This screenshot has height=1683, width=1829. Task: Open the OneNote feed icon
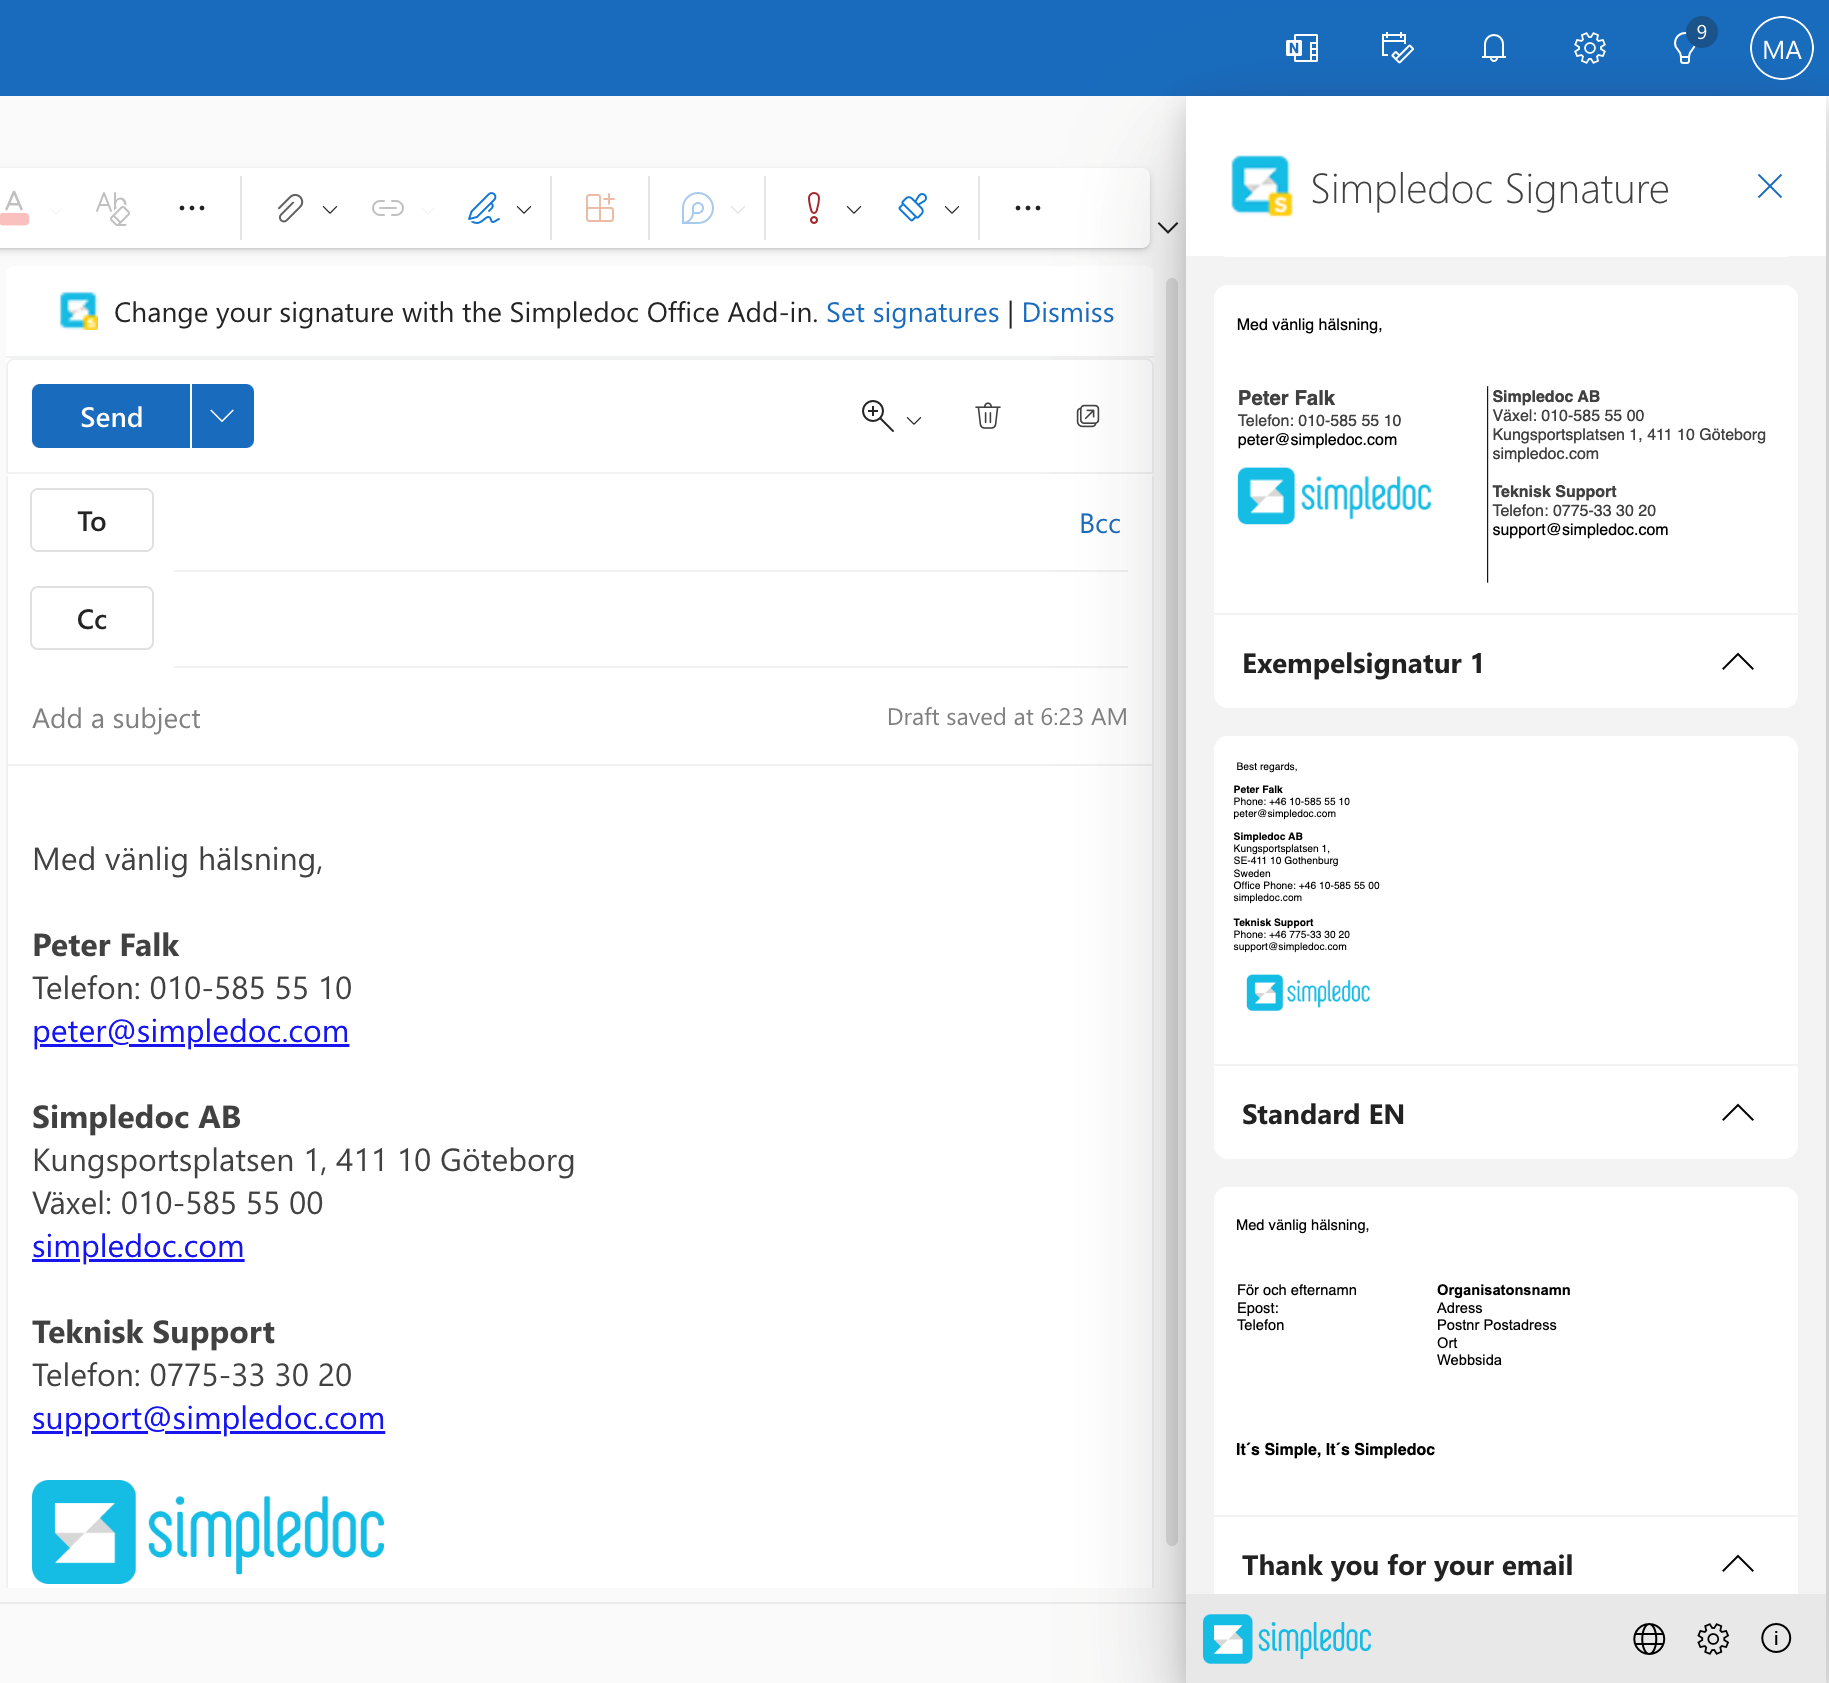coord(1301,48)
